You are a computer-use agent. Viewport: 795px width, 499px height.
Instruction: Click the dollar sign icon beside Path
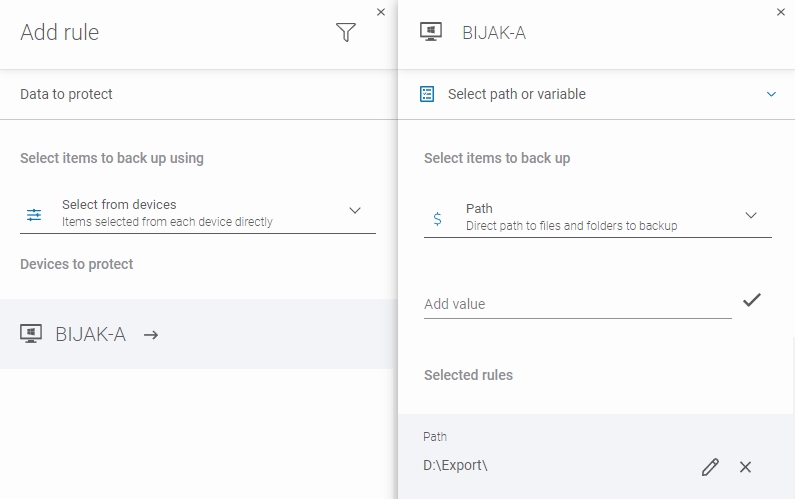(x=437, y=217)
